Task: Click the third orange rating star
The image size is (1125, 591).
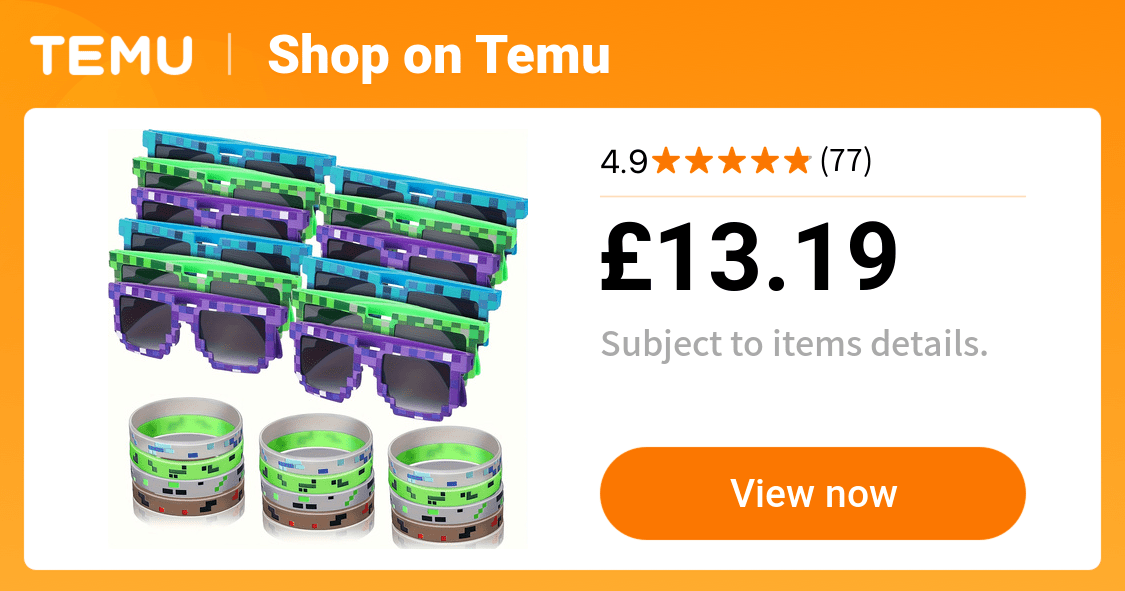Action: [x=733, y=161]
